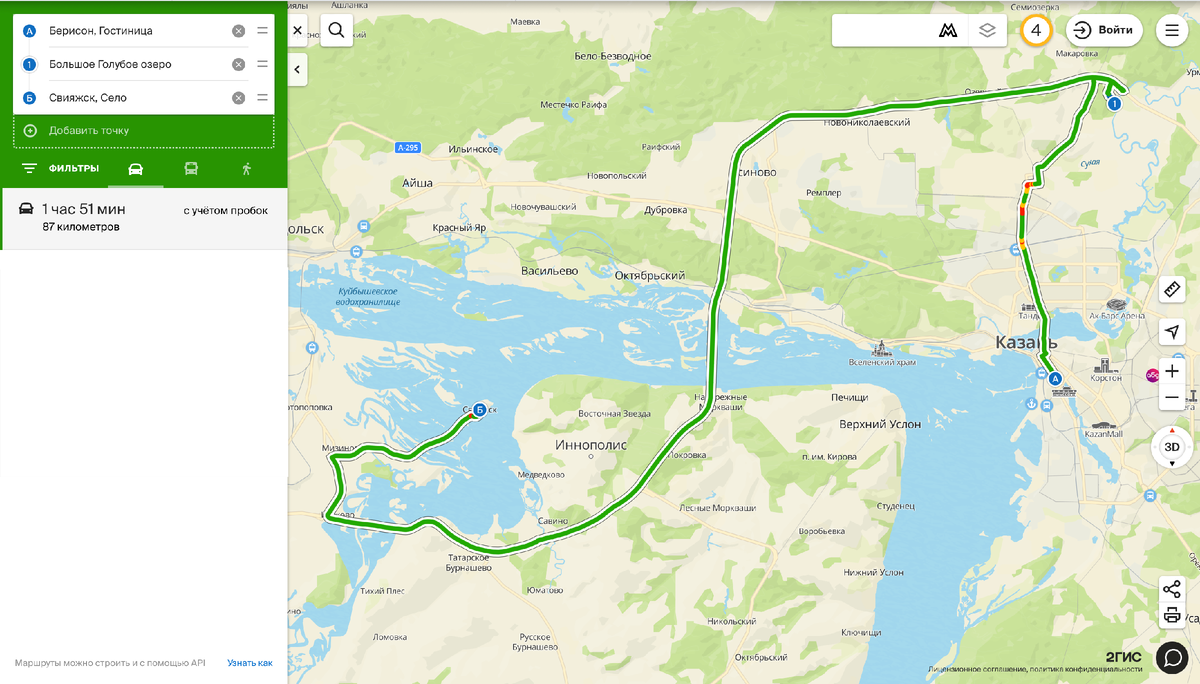Switch to the public transport tab

[x=191, y=169]
